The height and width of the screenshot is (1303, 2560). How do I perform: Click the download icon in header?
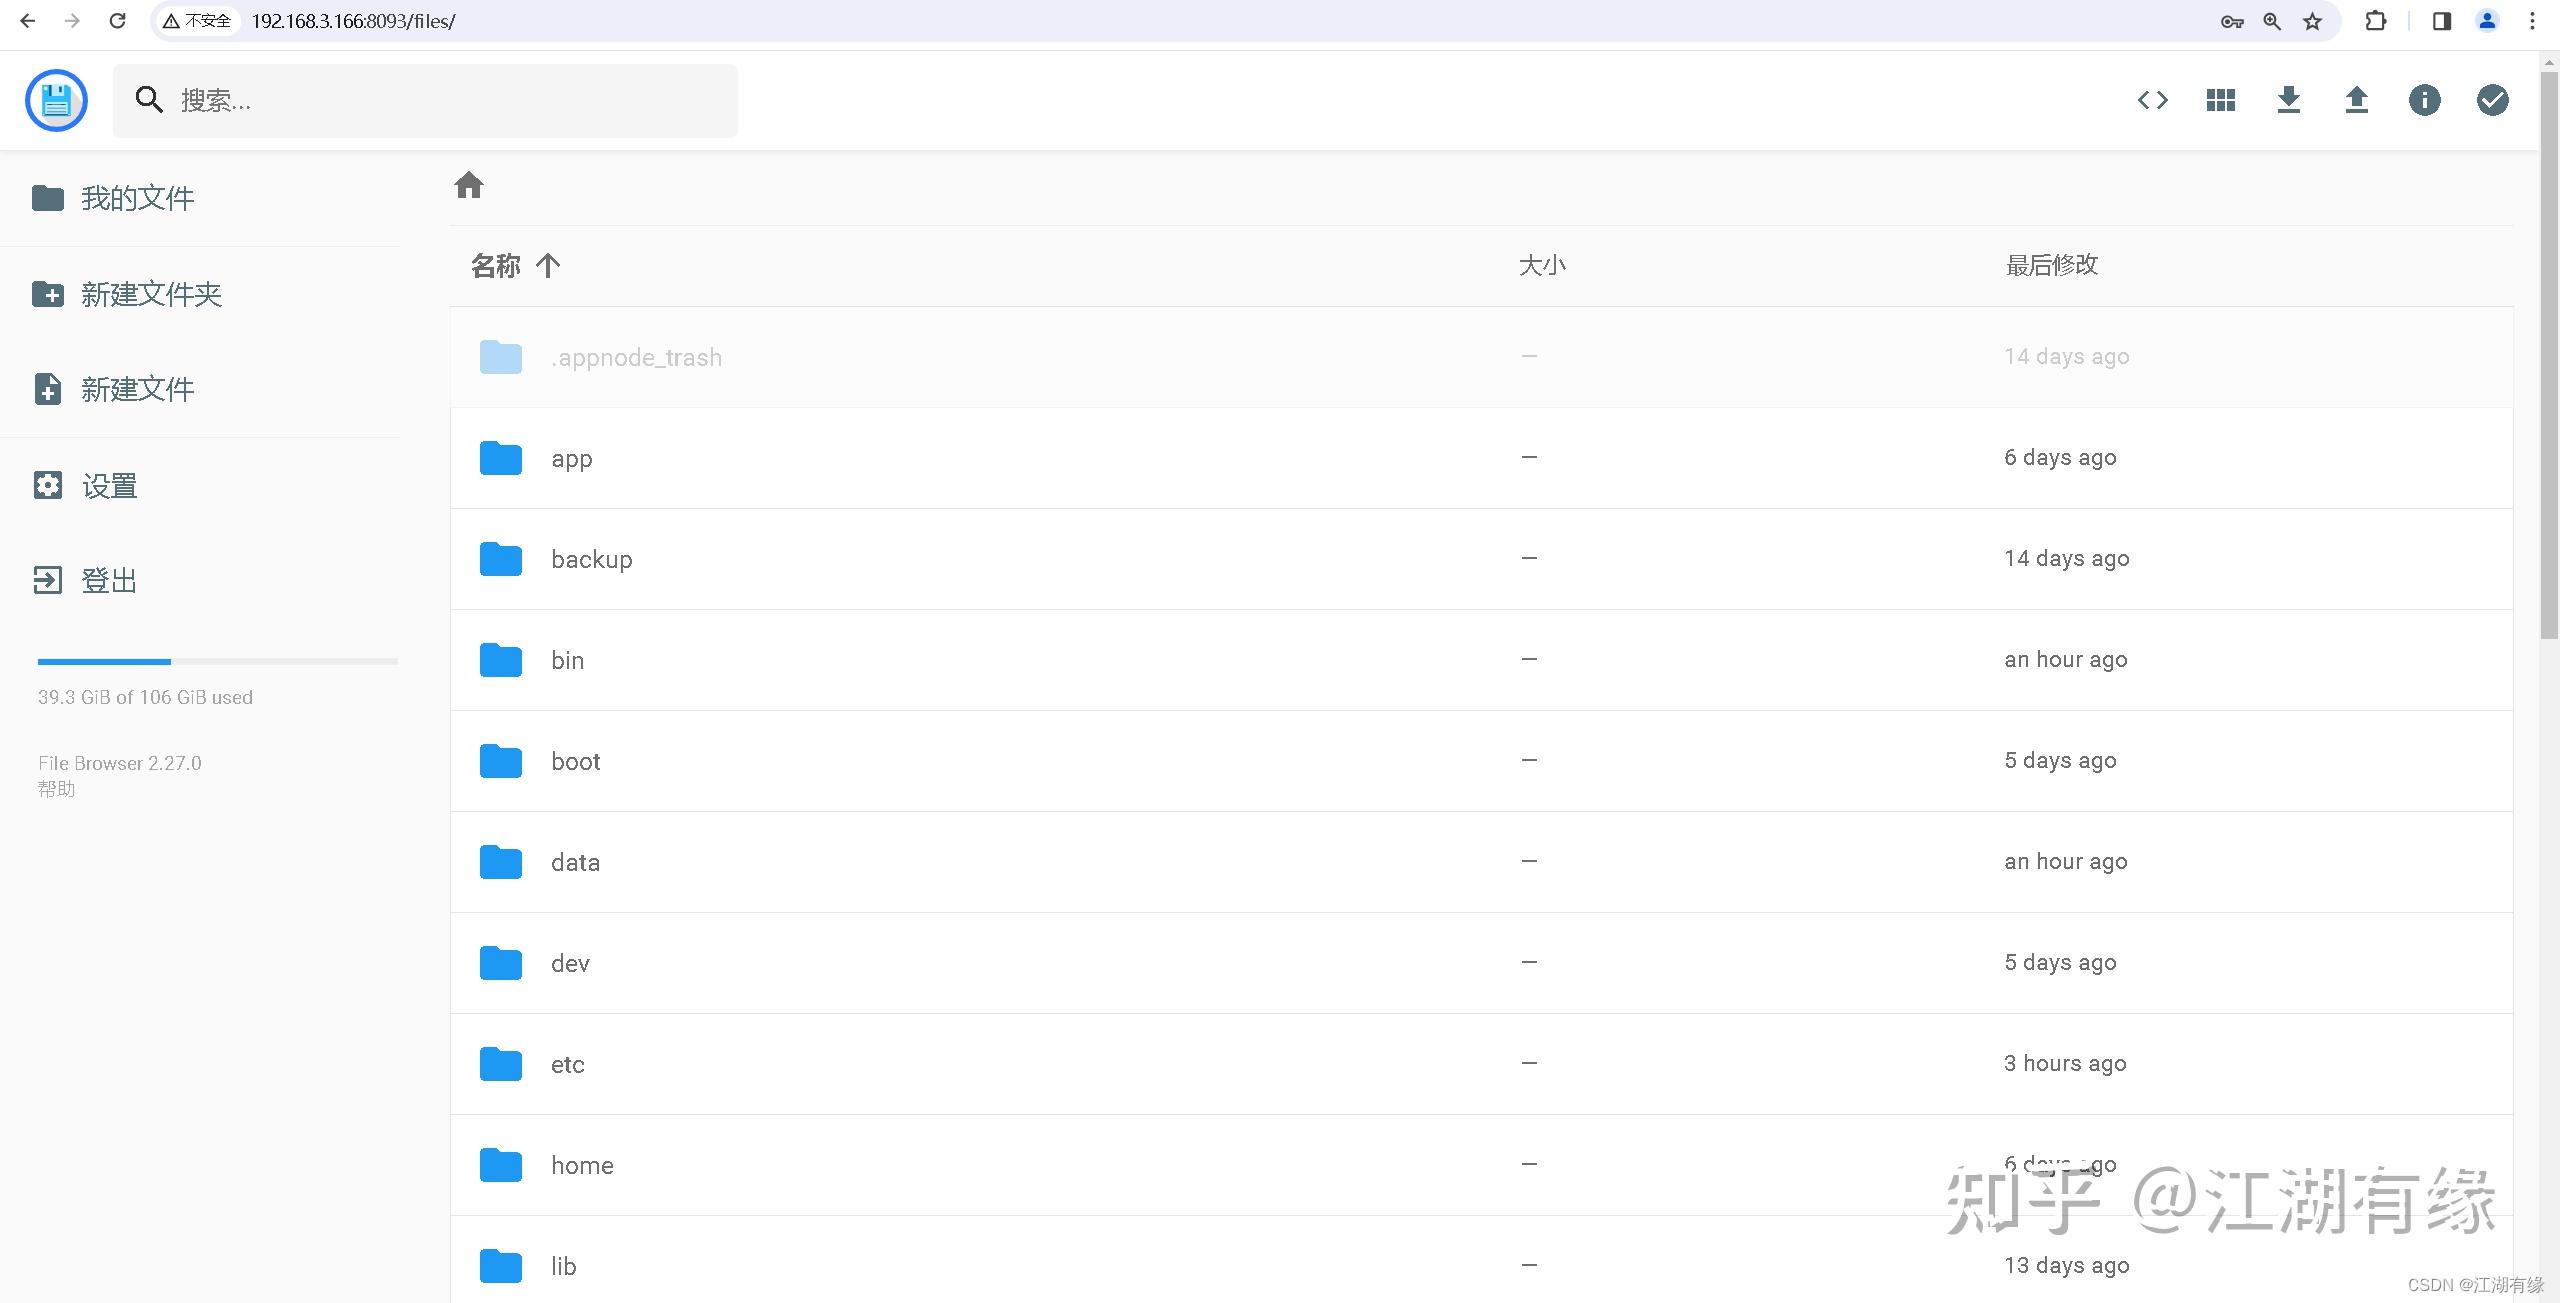[x=2288, y=100]
